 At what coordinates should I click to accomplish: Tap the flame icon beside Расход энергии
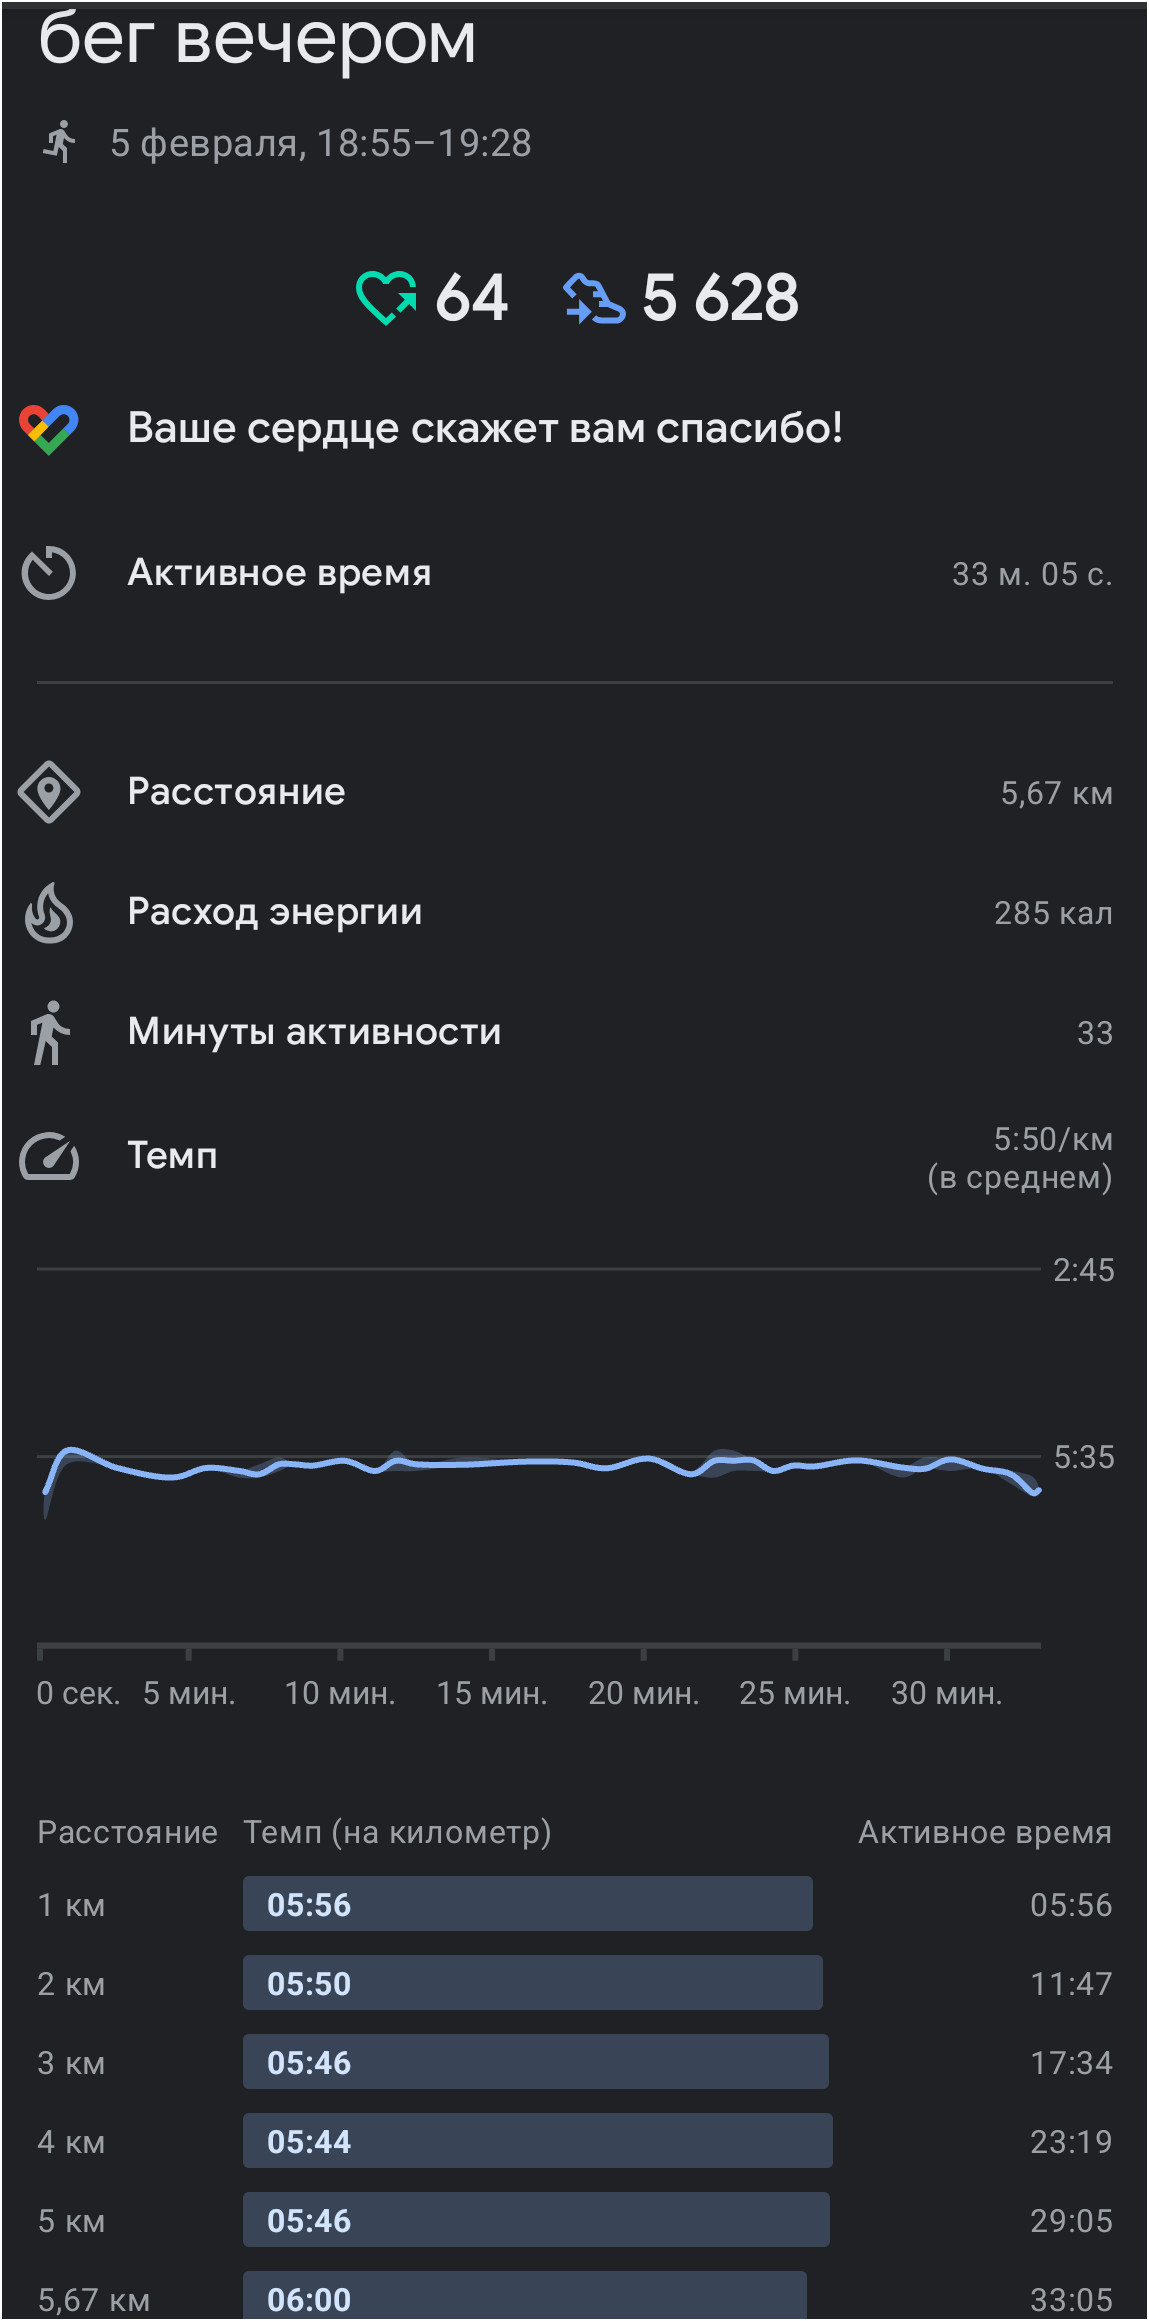click(48, 912)
